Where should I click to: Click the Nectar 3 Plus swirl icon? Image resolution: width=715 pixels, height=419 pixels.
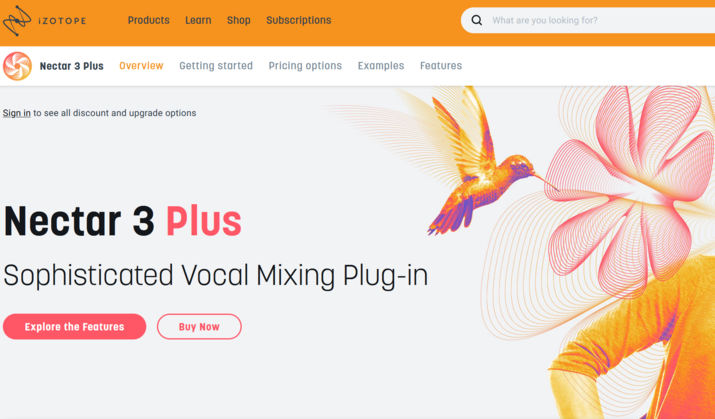point(17,66)
